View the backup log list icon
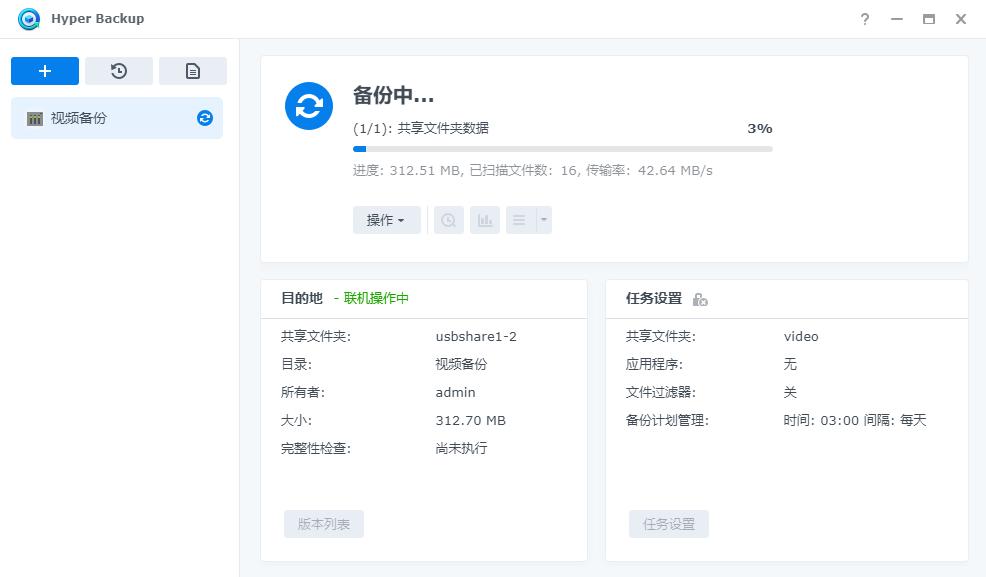The height and width of the screenshot is (577, 986). [x=521, y=220]
